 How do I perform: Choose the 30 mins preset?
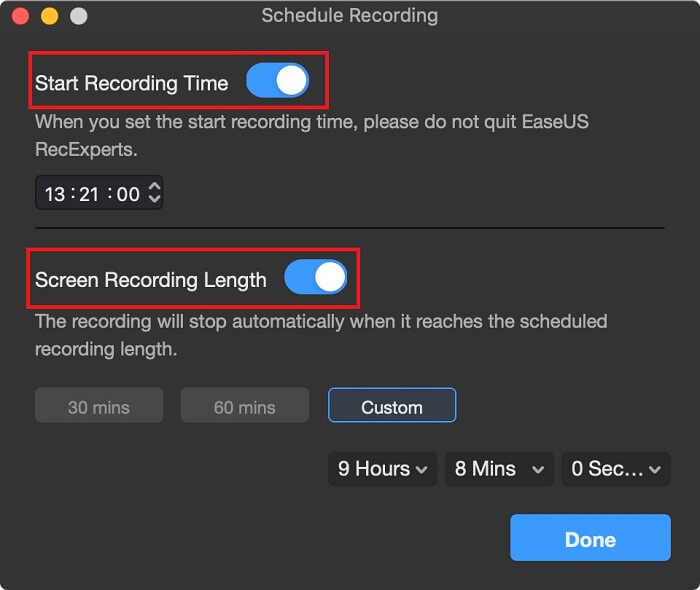tap(99, 405)
